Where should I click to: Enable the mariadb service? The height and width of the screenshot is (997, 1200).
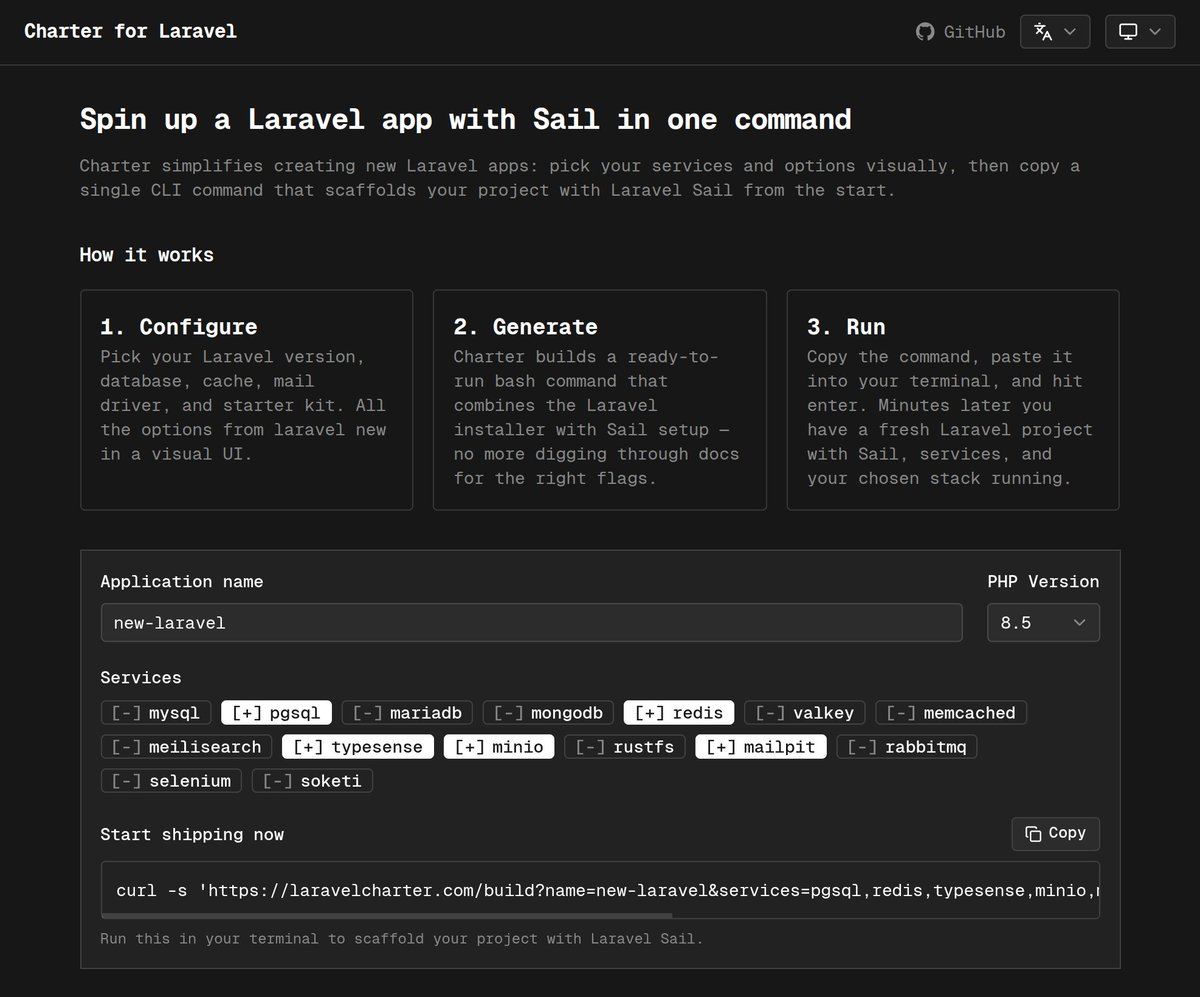pos(407,713)
